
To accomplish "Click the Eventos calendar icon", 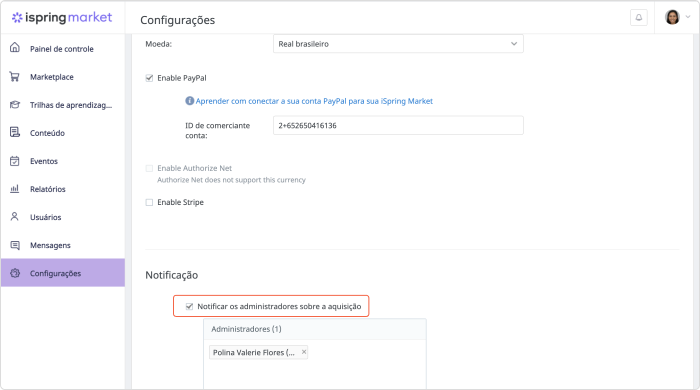I will coord(15,161).
